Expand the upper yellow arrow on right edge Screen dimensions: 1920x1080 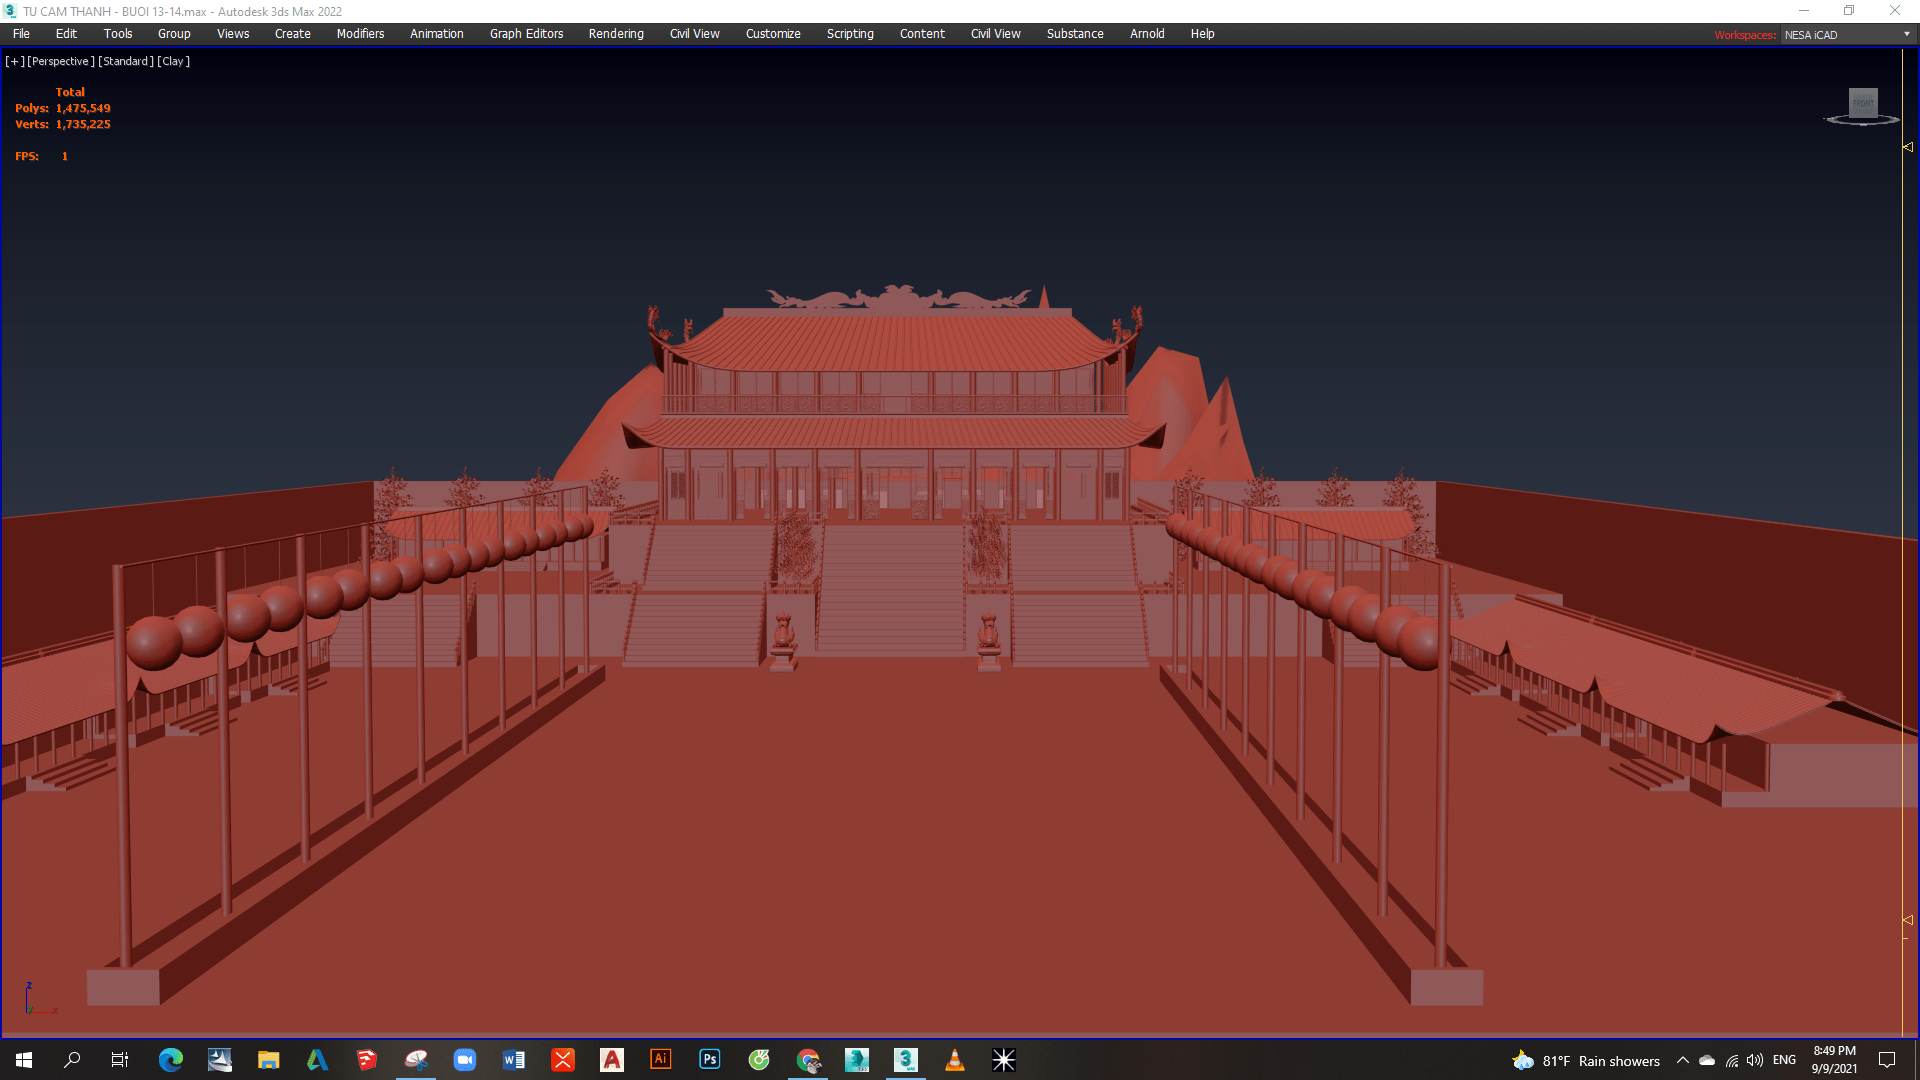[x=1908, y=147]
